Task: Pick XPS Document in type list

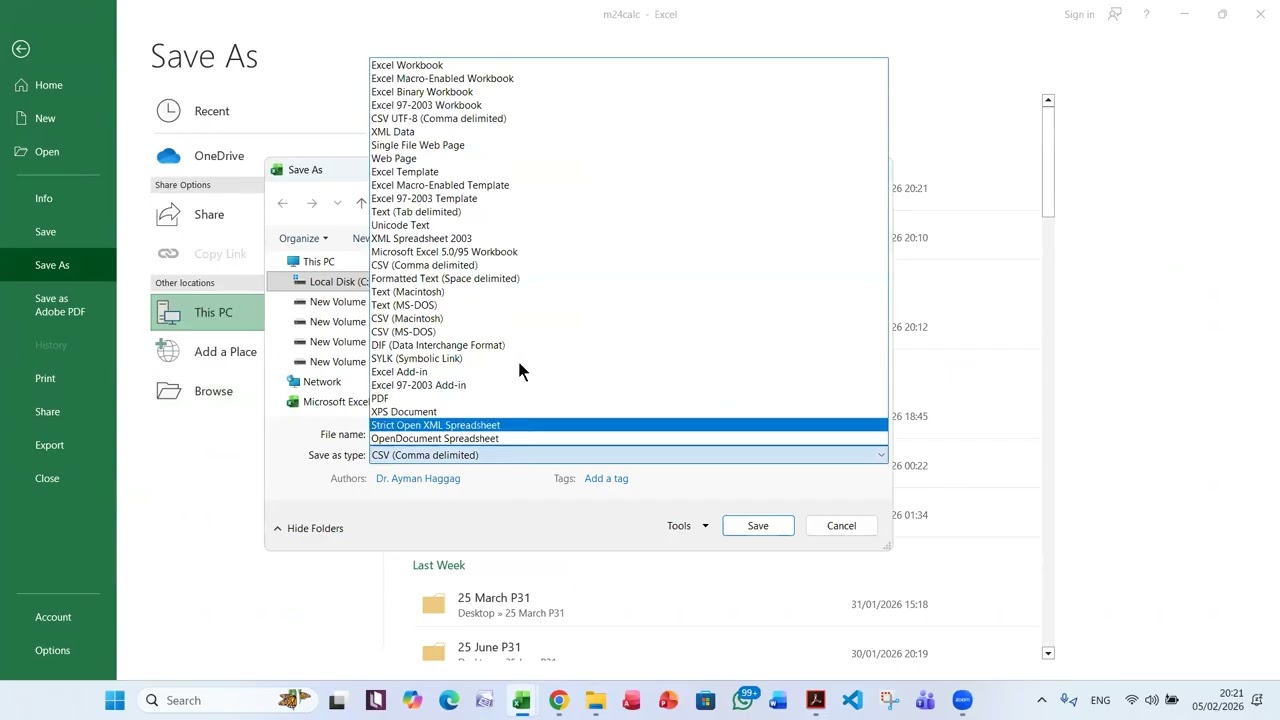Action: (x=628, y=412)
